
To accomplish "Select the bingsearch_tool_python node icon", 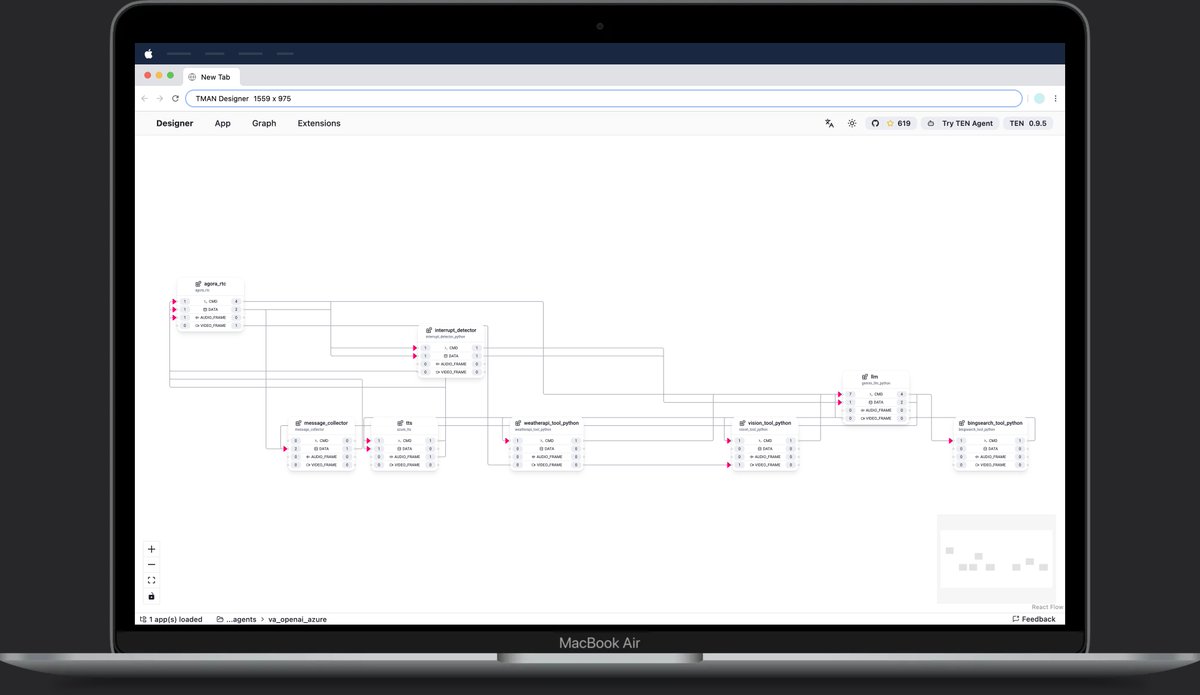I will coord(962,423).
